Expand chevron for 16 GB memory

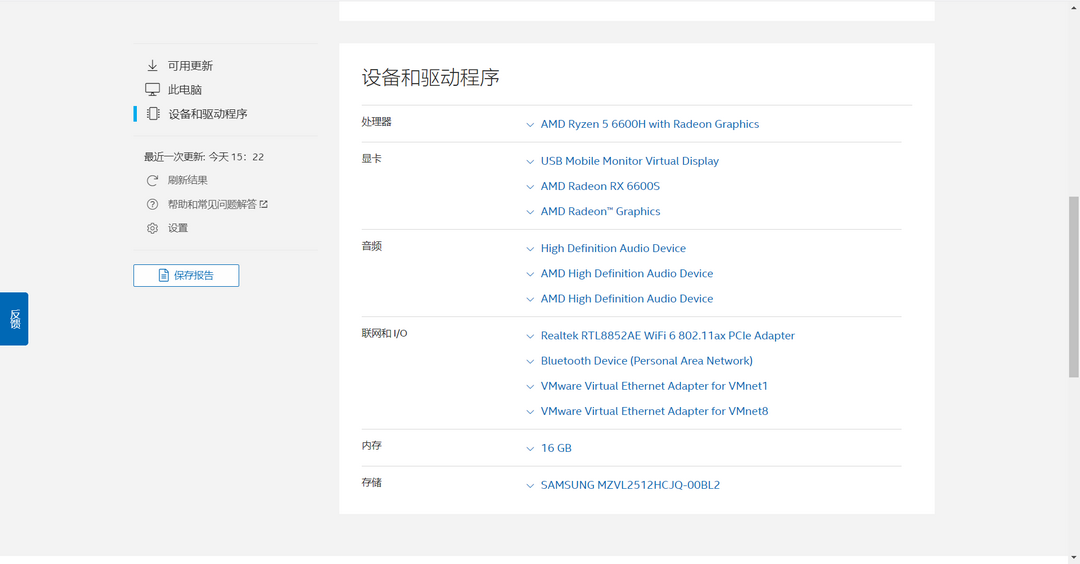pos(530,449)
